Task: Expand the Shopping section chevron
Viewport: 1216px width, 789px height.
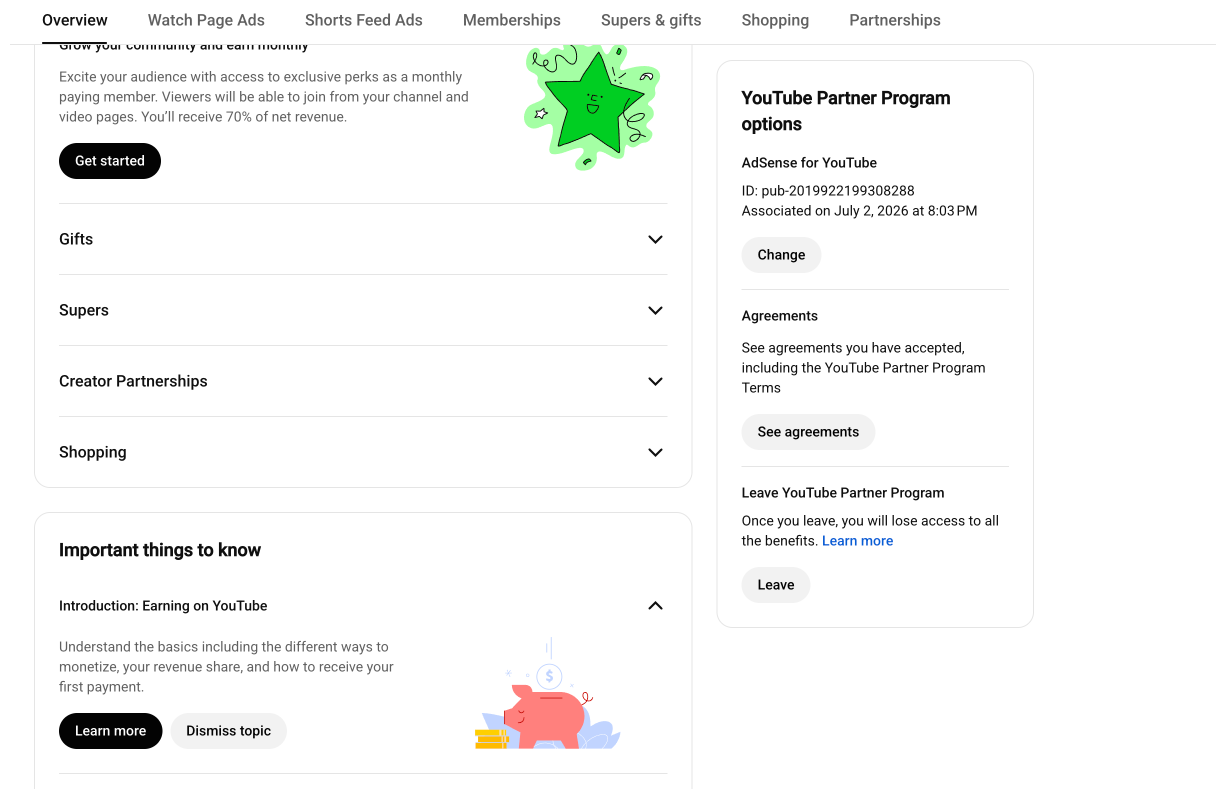Action: click(x=655, y=452)
